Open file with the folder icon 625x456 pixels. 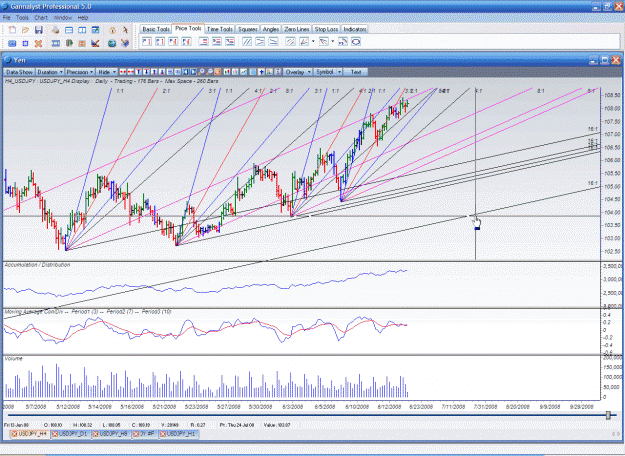coord(26,30)
